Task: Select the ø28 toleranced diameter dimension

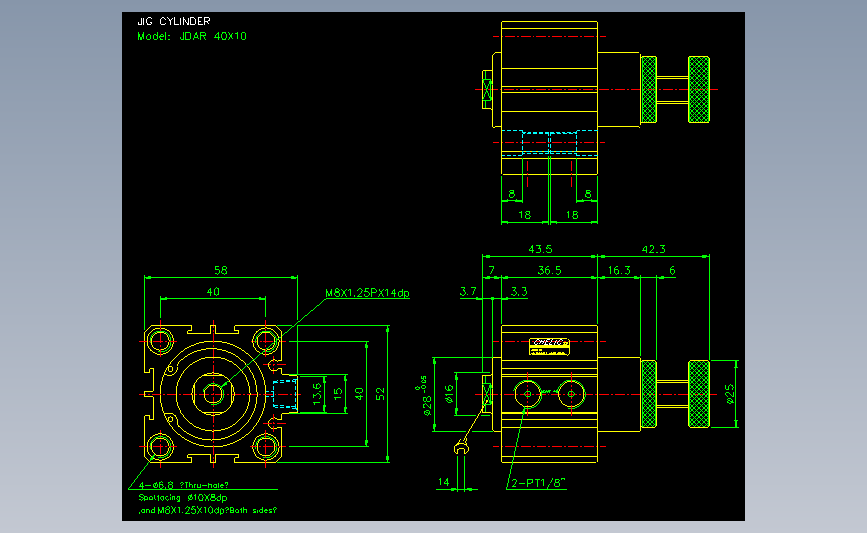Action: [x=425, y=396]
